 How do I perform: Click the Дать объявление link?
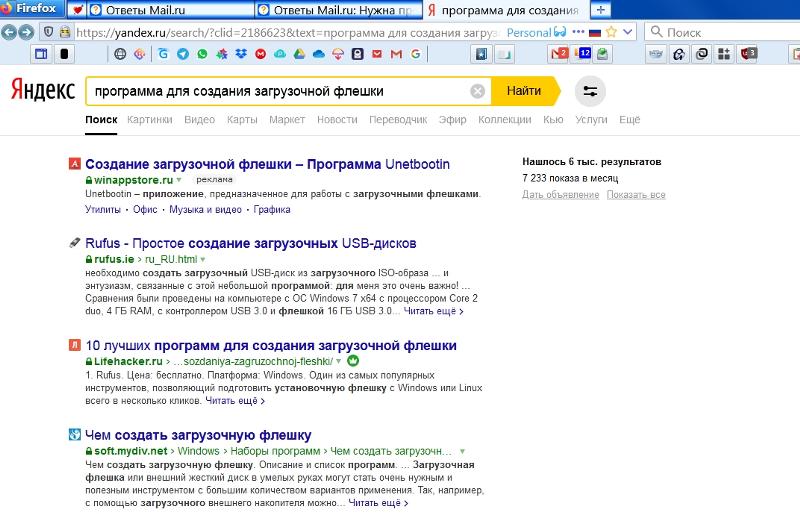click(561, 194)
